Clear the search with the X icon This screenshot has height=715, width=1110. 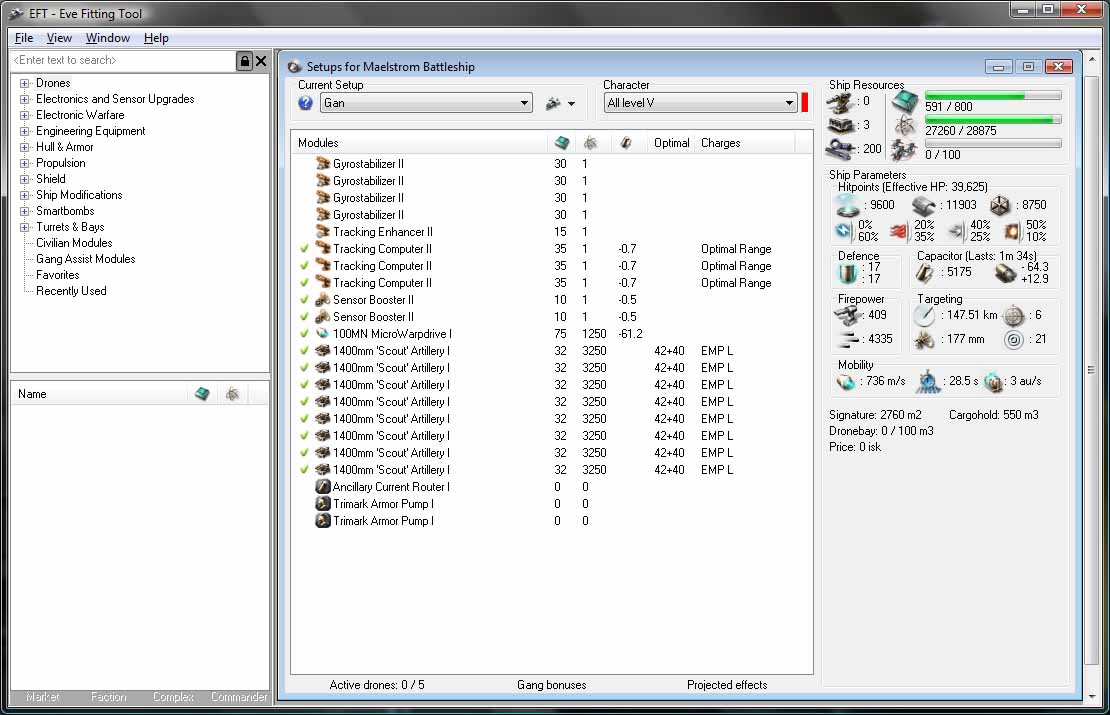(x=261, y=61)
